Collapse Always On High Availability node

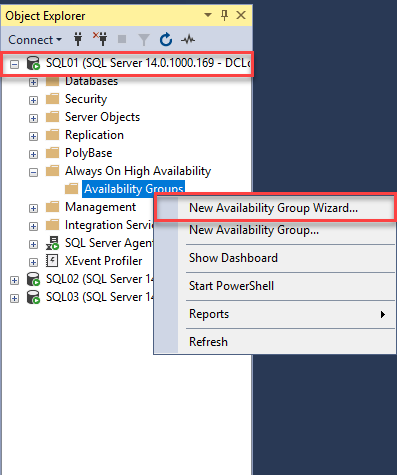[33, 172]
